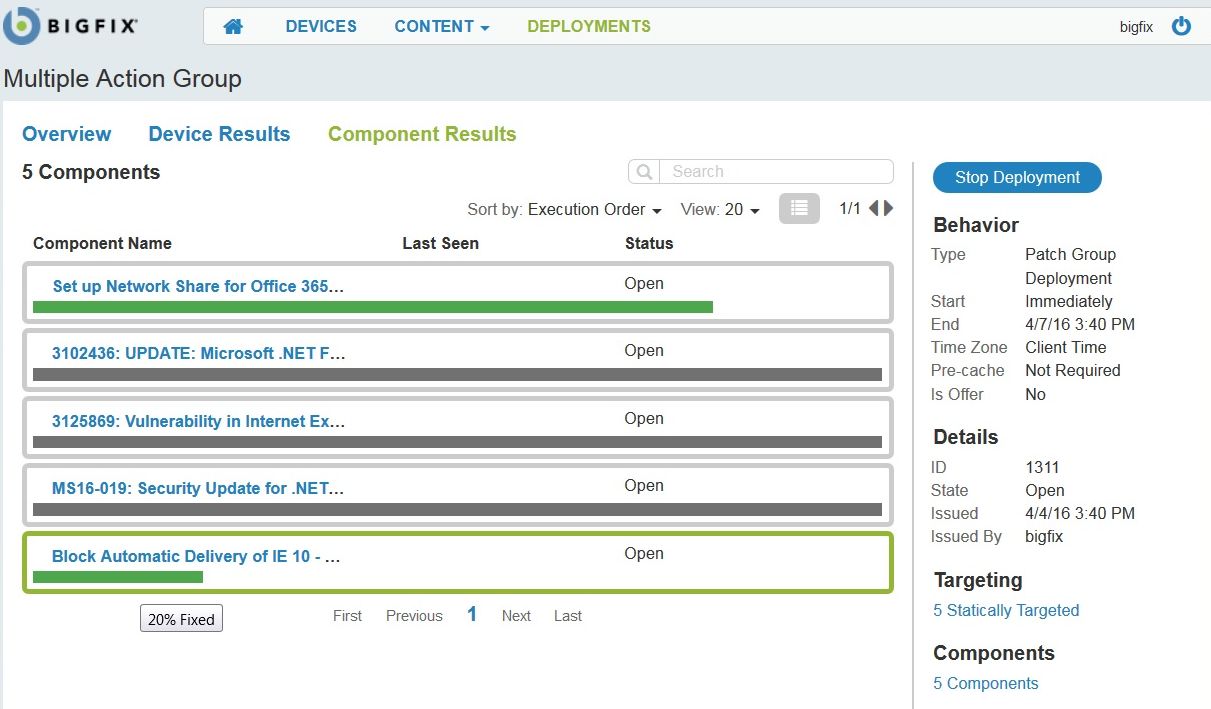This screenshot has width=1211, height=709.
Task: Open the DEVICES menu item
Action: [x=321, y=27]
